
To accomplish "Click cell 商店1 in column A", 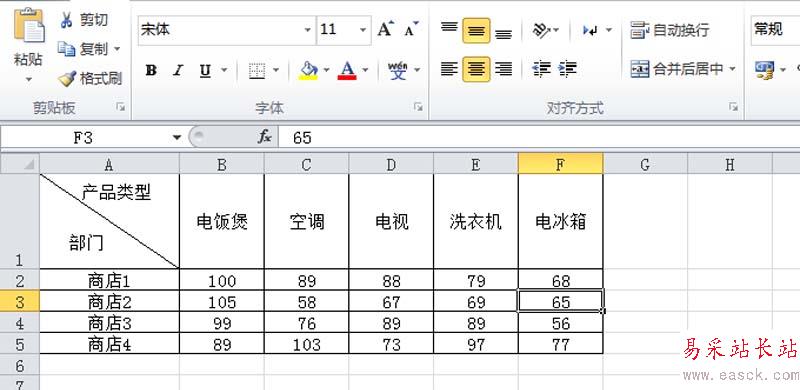I will click(110, 280).
